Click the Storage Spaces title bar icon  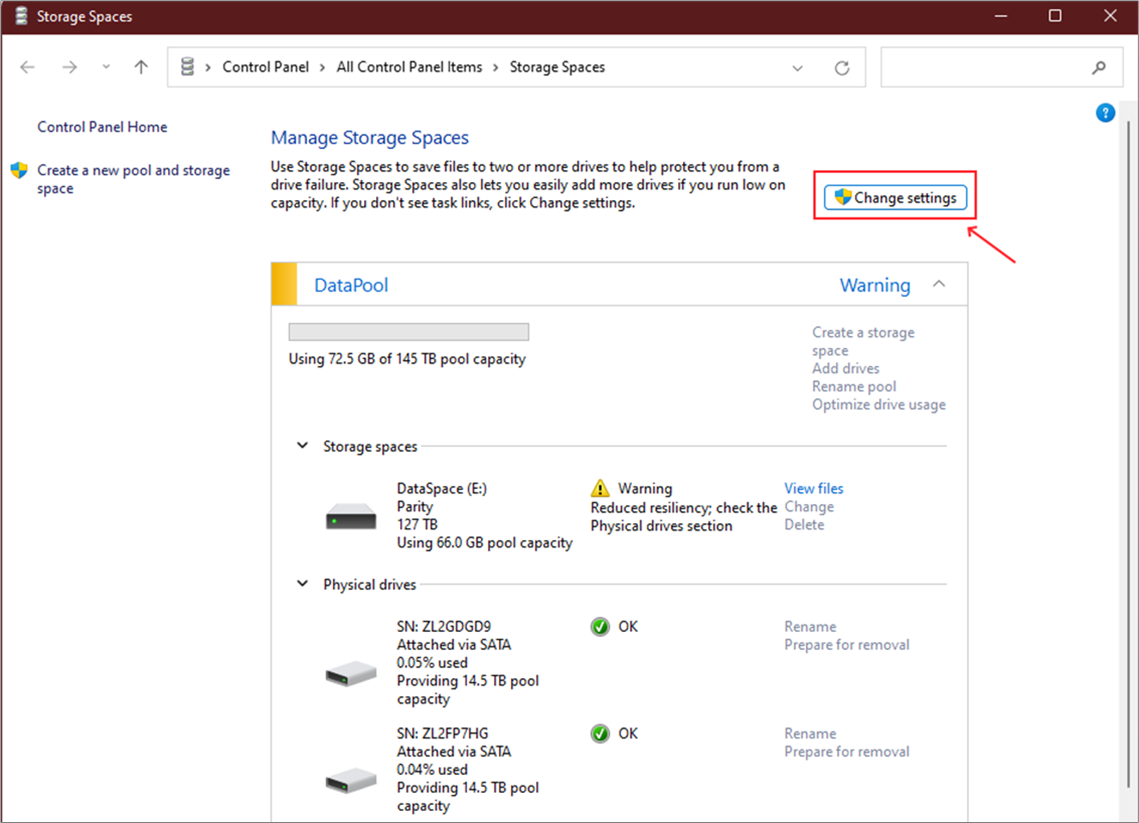coord(22,16)
